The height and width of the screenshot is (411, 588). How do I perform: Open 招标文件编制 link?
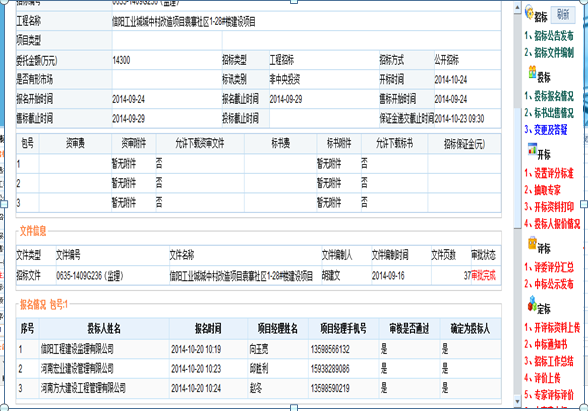(549, 52)
